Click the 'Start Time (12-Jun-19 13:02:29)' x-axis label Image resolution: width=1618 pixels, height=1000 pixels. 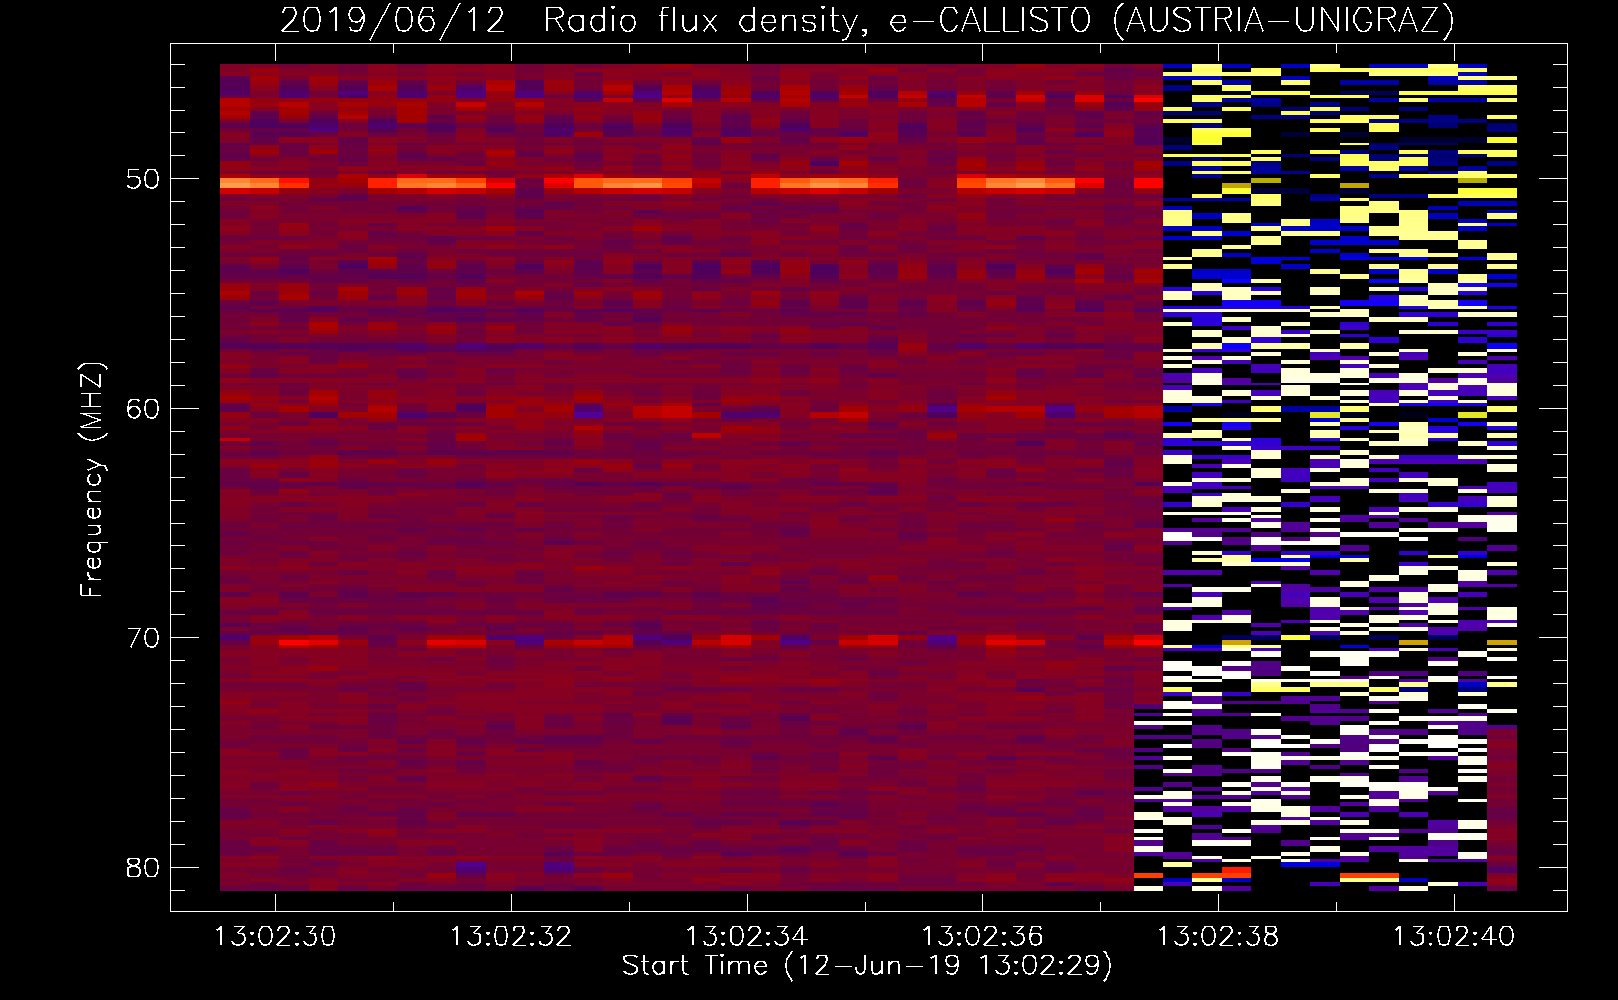click(x=867, y=966)
